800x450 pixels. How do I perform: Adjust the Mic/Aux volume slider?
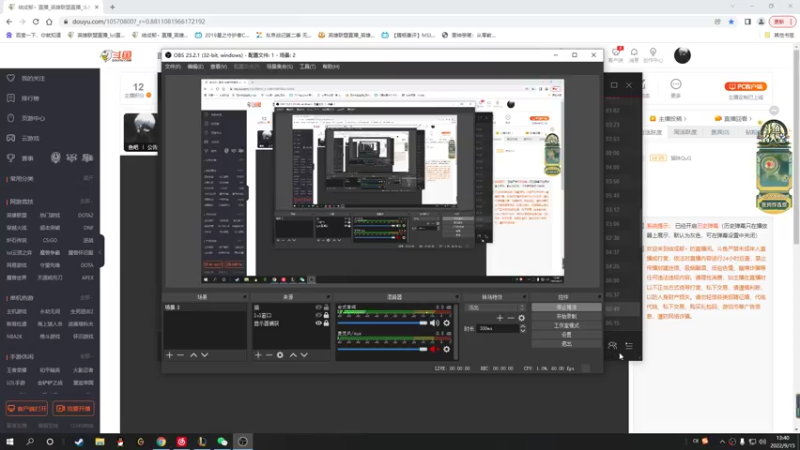click(382, 349)
